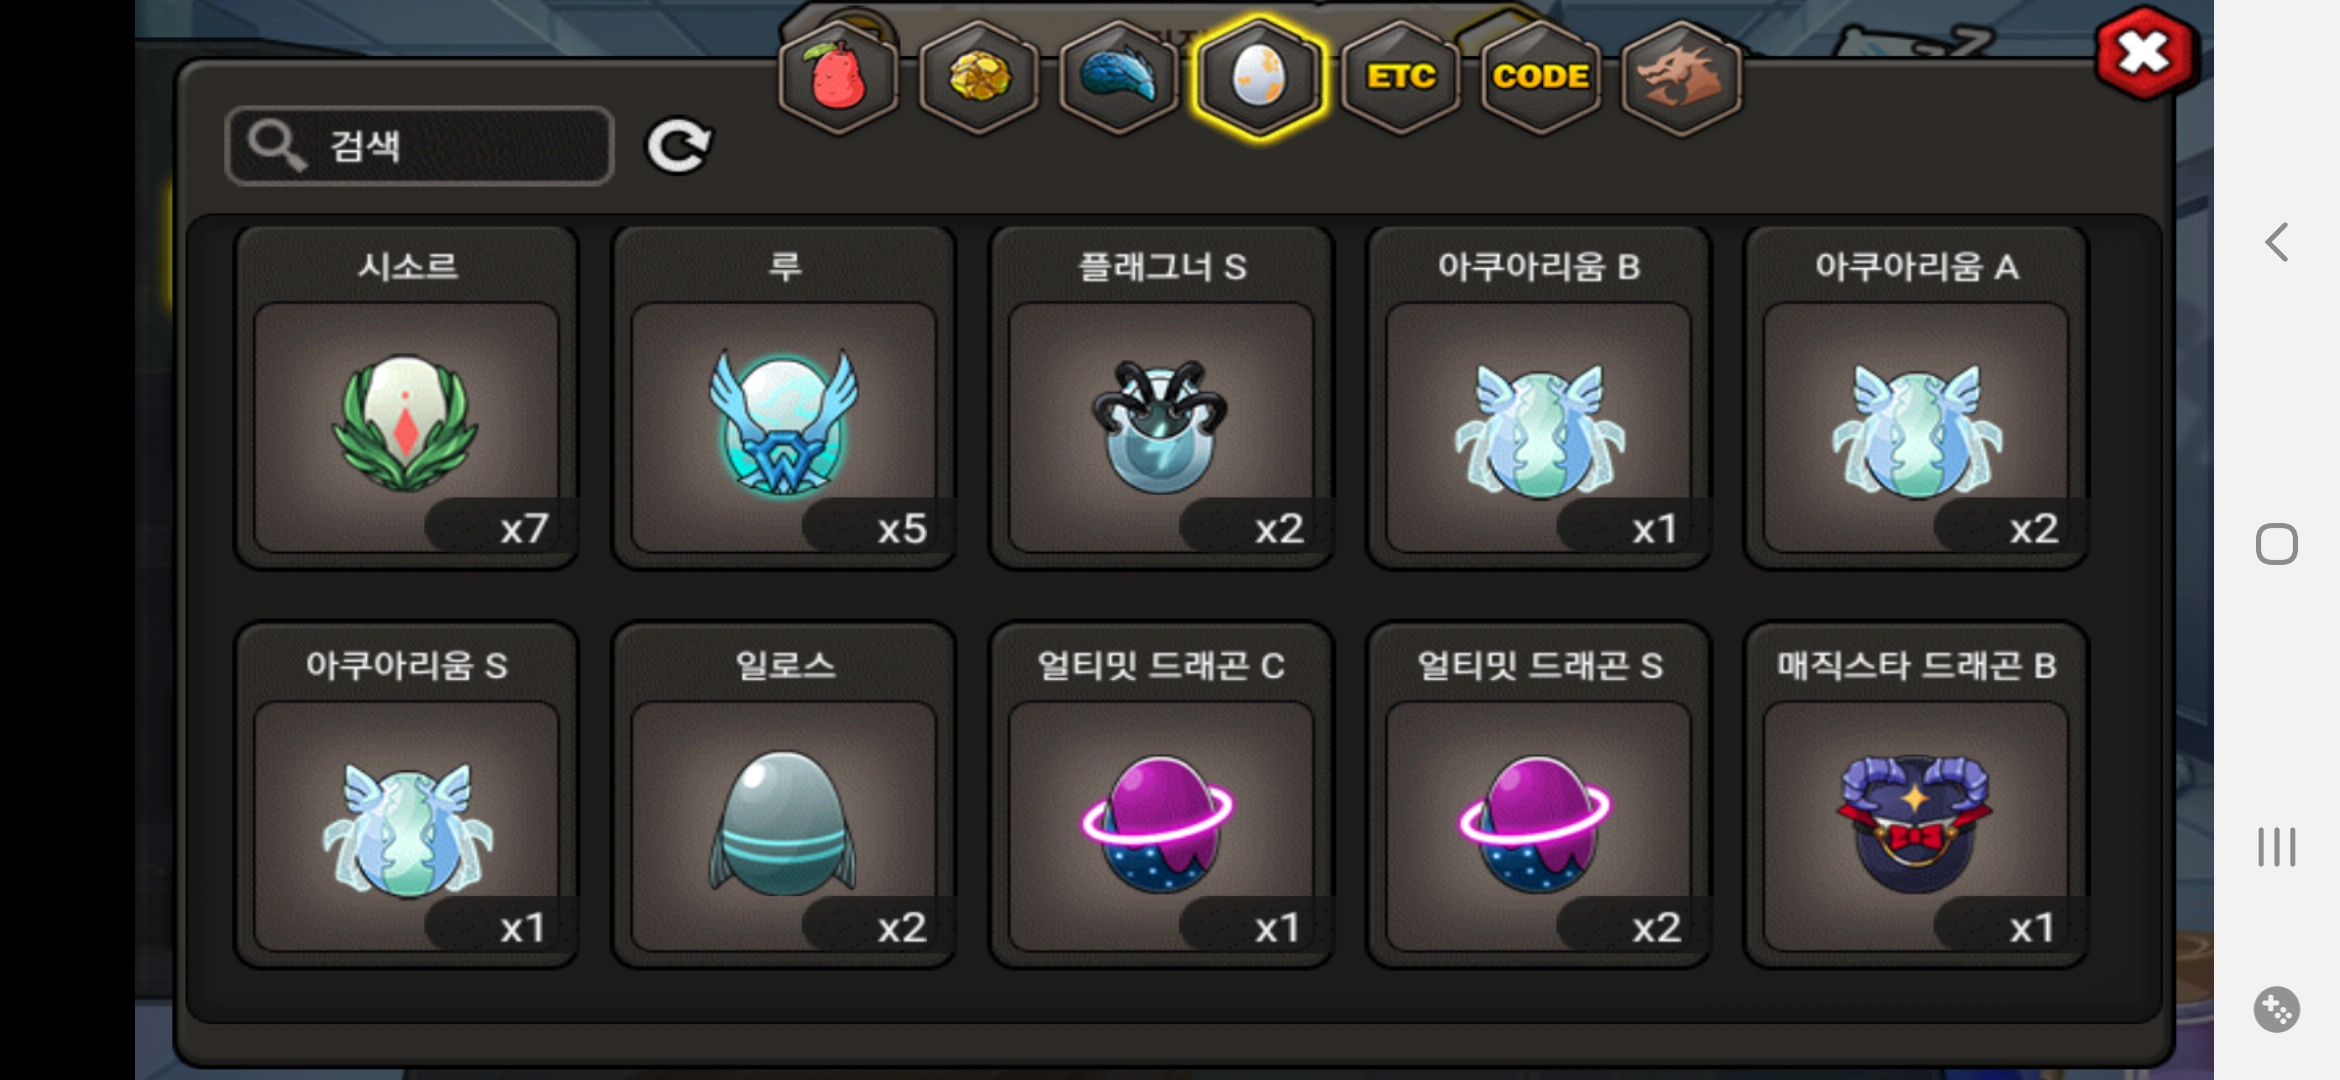Select the 얼티밋 드래곤 C egg

(x=1161, y=795)
